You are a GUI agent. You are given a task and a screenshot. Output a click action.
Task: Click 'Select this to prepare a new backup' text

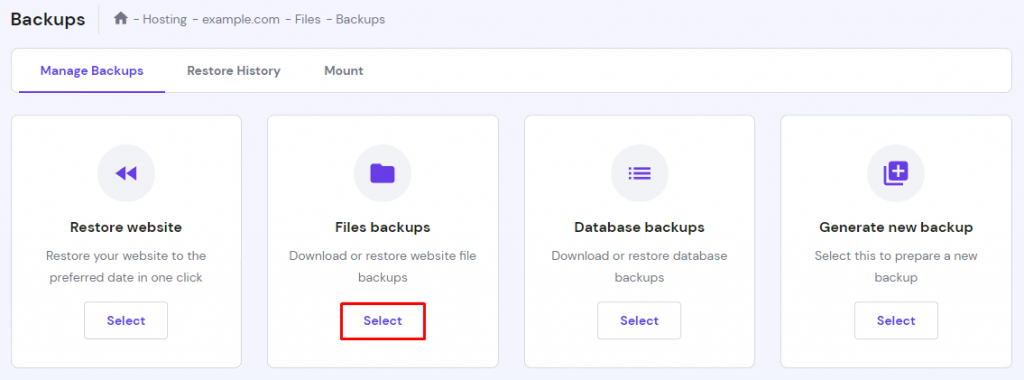[896, 266]
